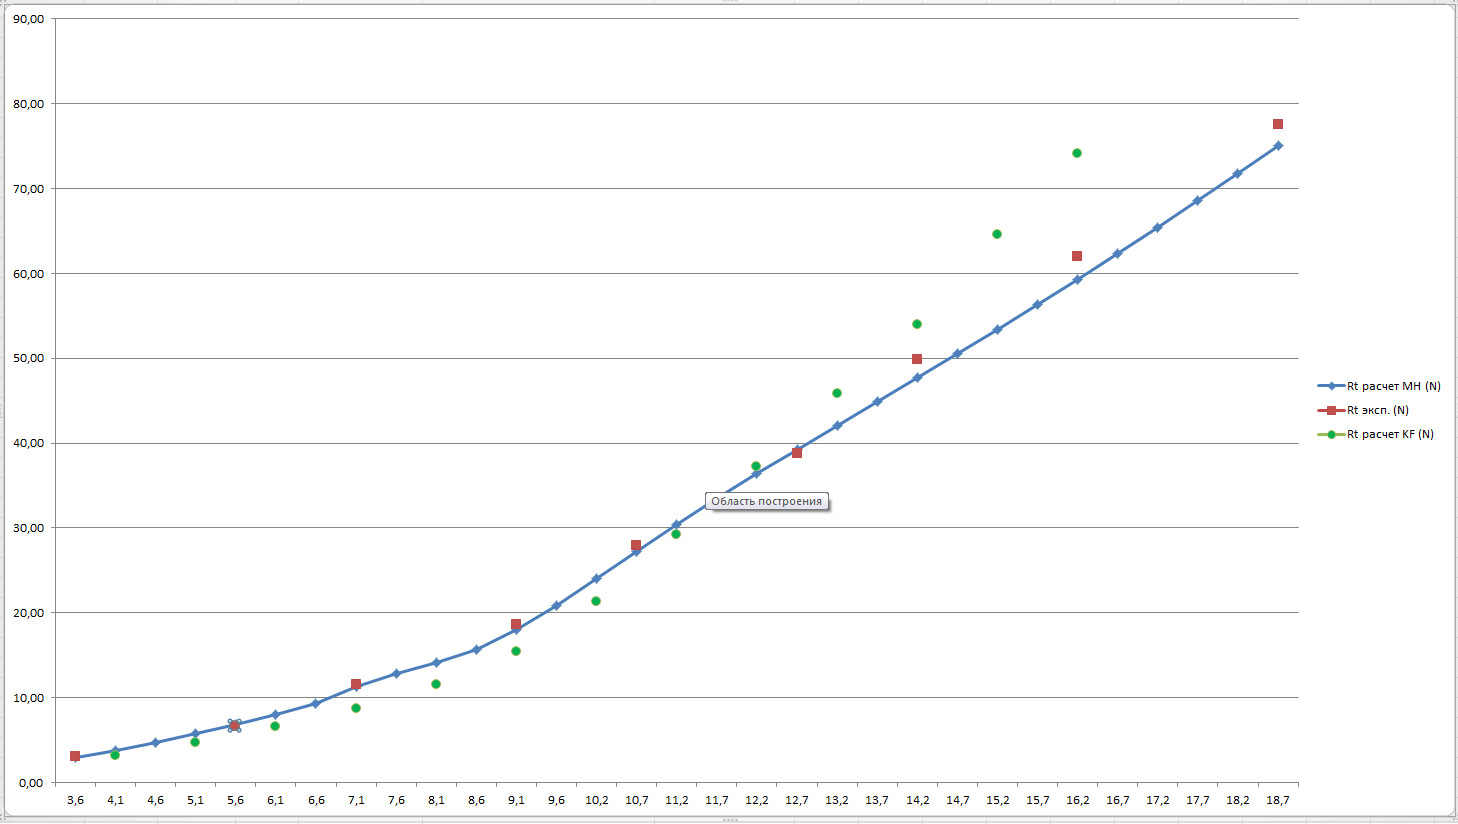Viewport: 1458px width, 824px height.
Task: Select the topmost green circle data point
Action: (x=1077, y=153)
